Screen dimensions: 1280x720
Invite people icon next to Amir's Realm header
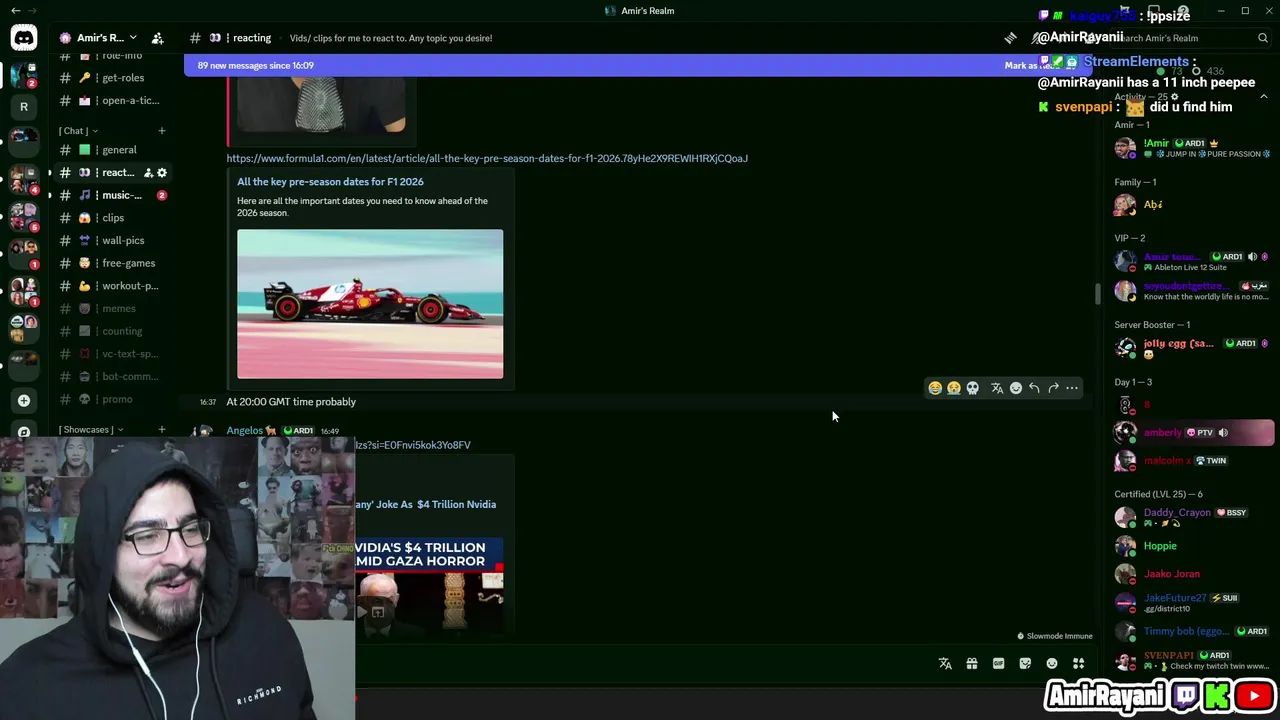point(157,38)
